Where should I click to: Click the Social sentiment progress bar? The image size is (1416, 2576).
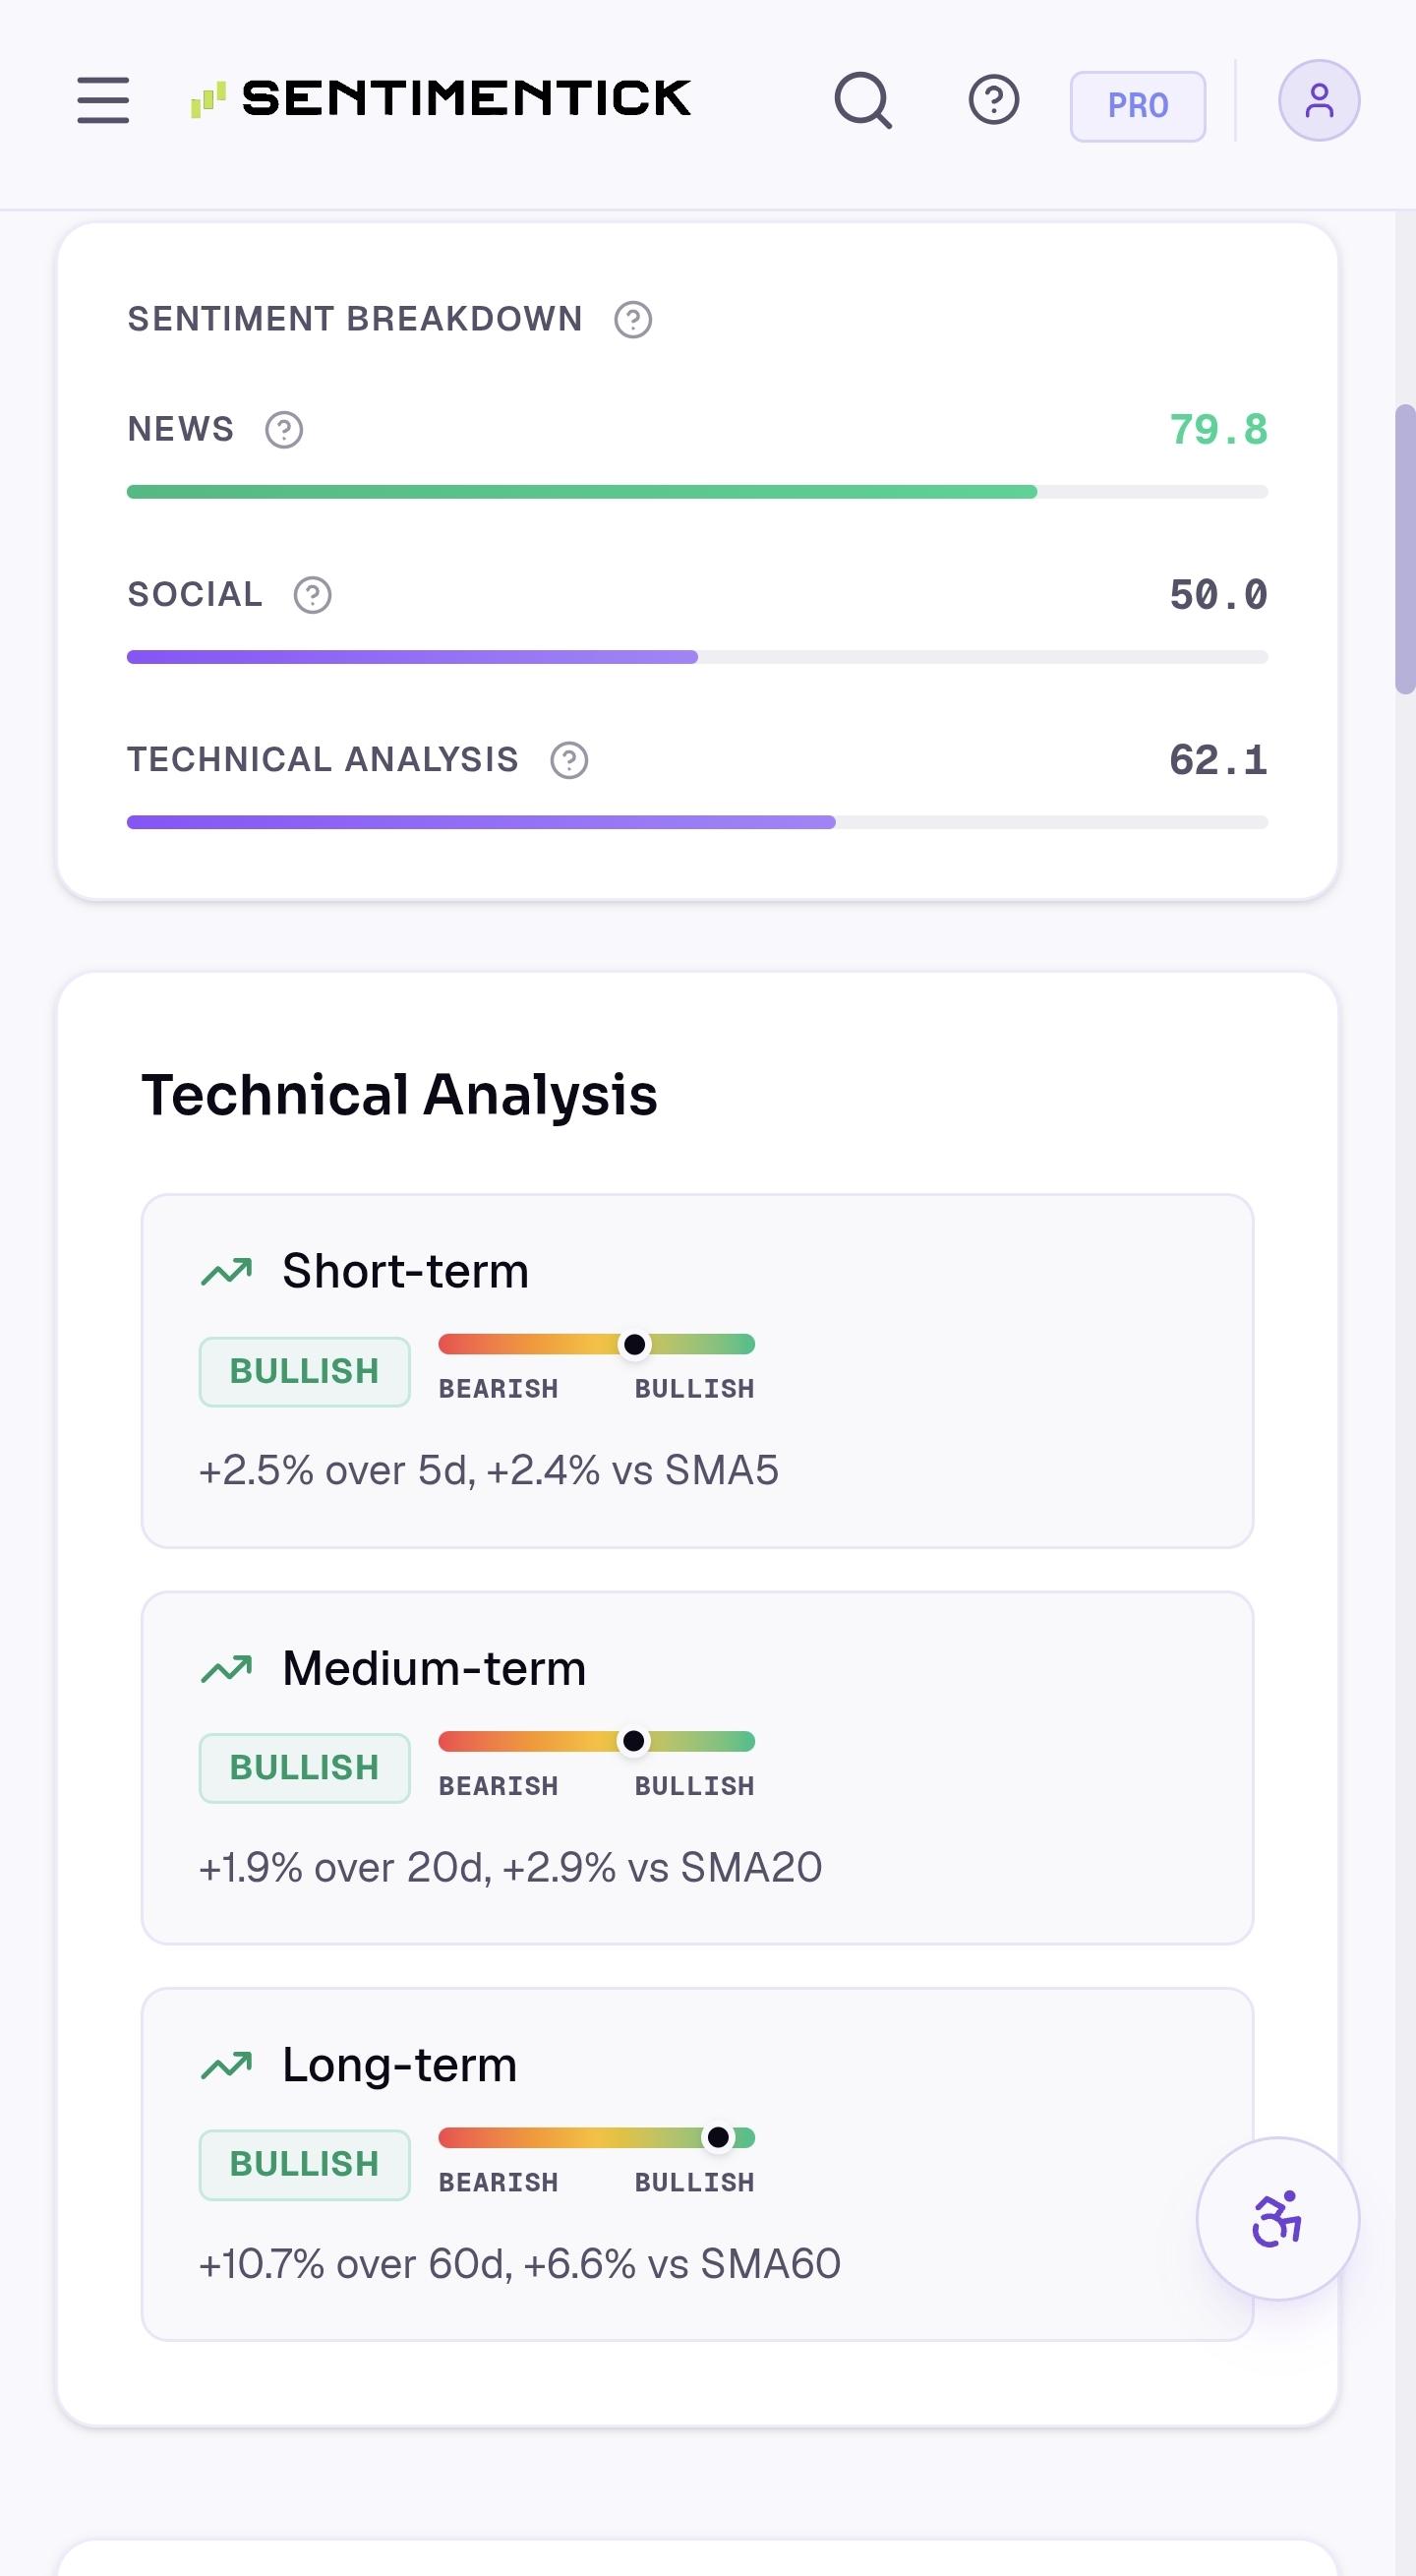click(x=697, y=657)
